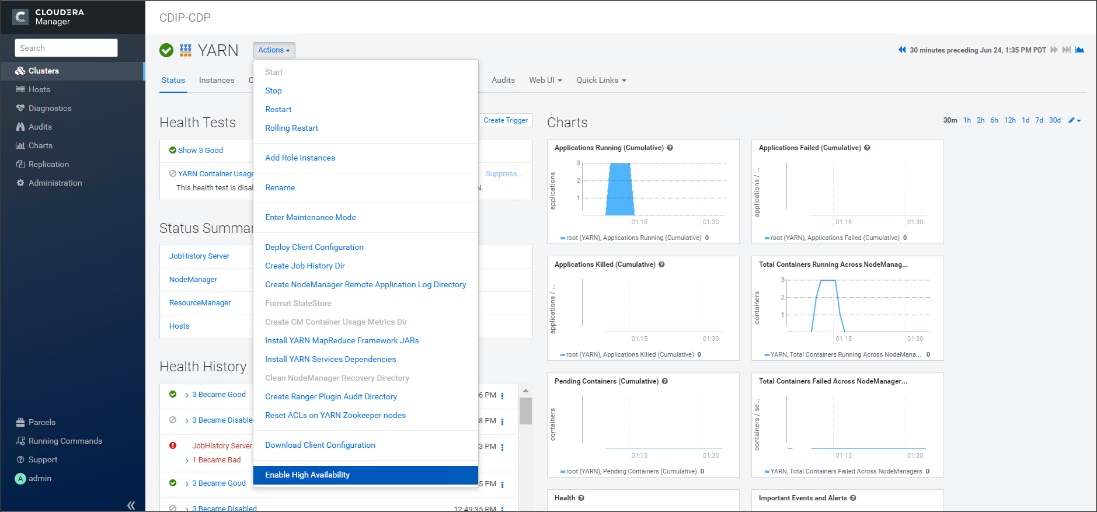The image size is (1097, 512).
Task: Click the Charts bar-graph sidebar icon
Action: [20, 145]
